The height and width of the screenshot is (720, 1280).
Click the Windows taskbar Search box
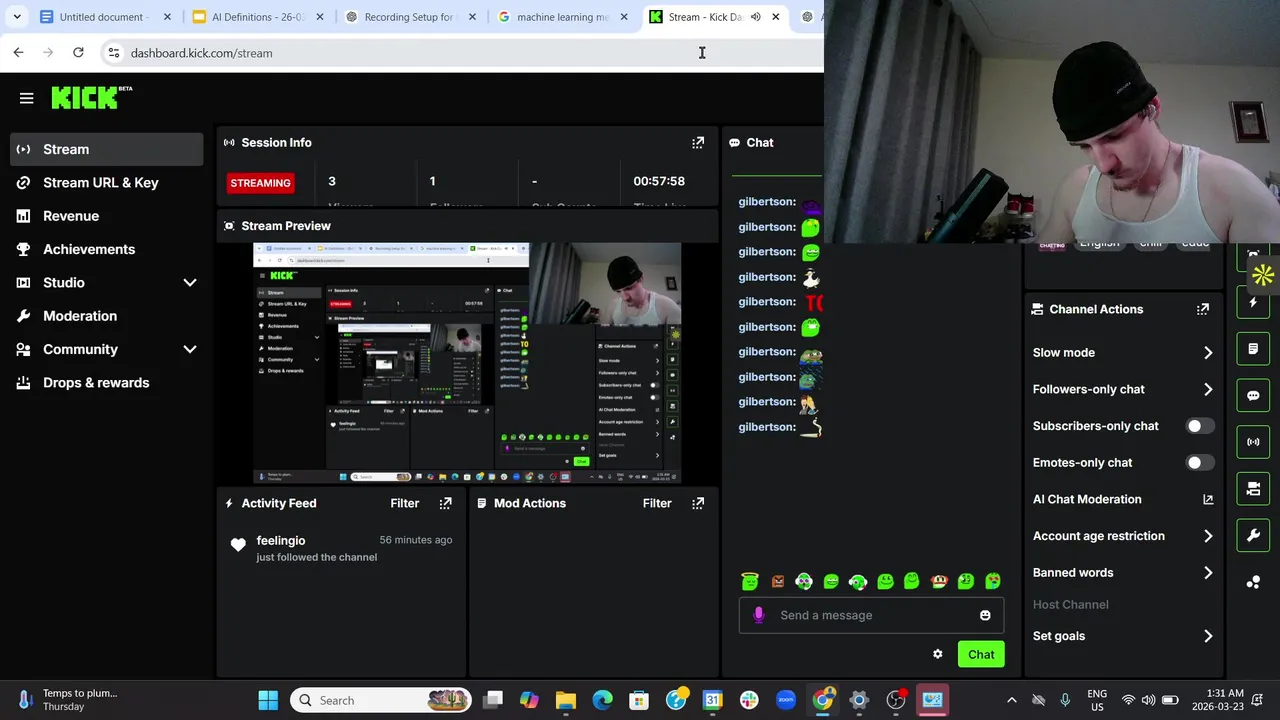click(382, 700)
